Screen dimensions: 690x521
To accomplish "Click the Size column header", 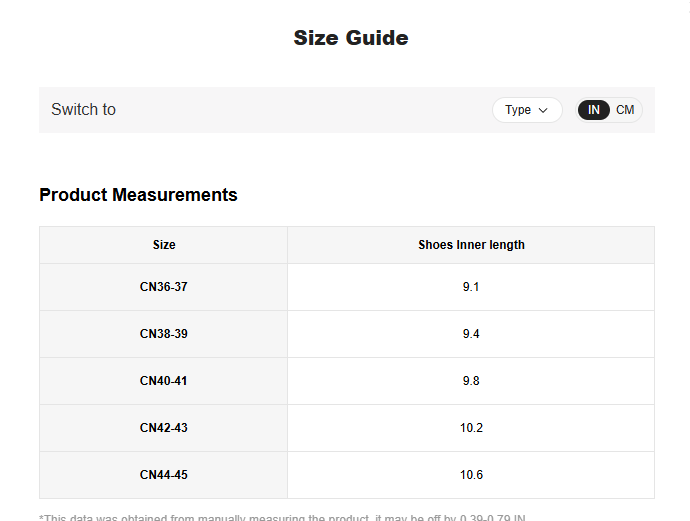I will click(164, 245).
